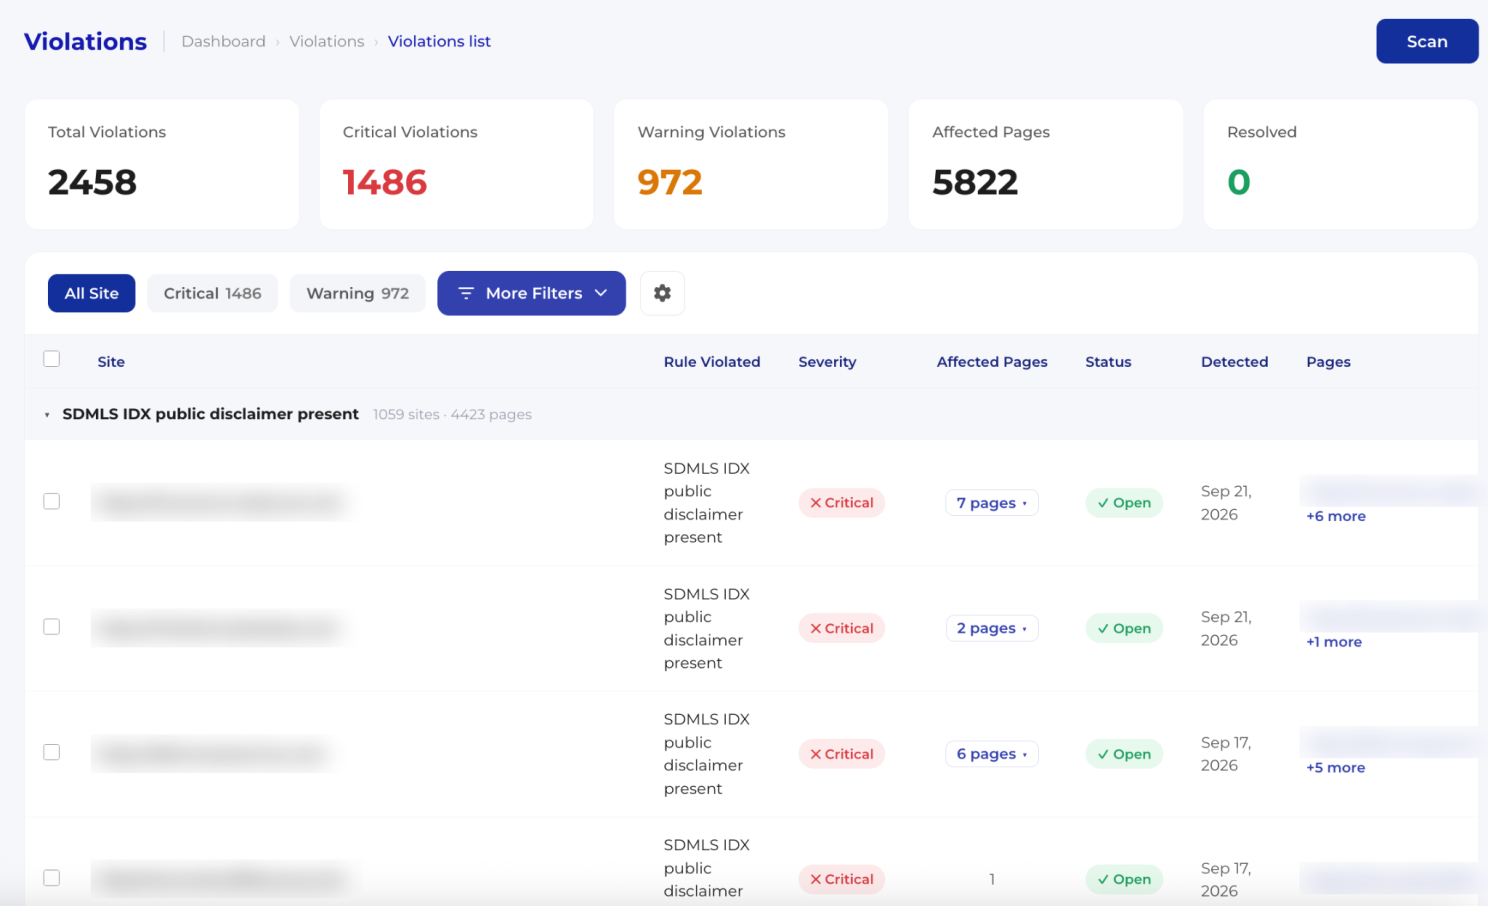Click the Open status in the 6 pages row
Viewport: 1488px width, 906px height.
[1124, 754]
